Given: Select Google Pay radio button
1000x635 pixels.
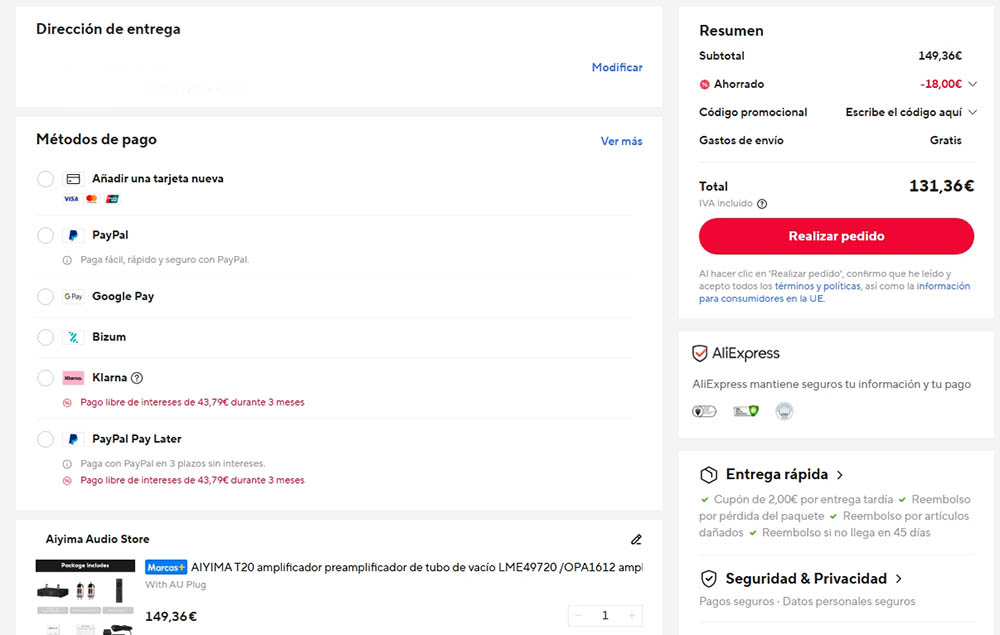Looking at the screenshot, I should pyautogui.click(x=45, y=296).
